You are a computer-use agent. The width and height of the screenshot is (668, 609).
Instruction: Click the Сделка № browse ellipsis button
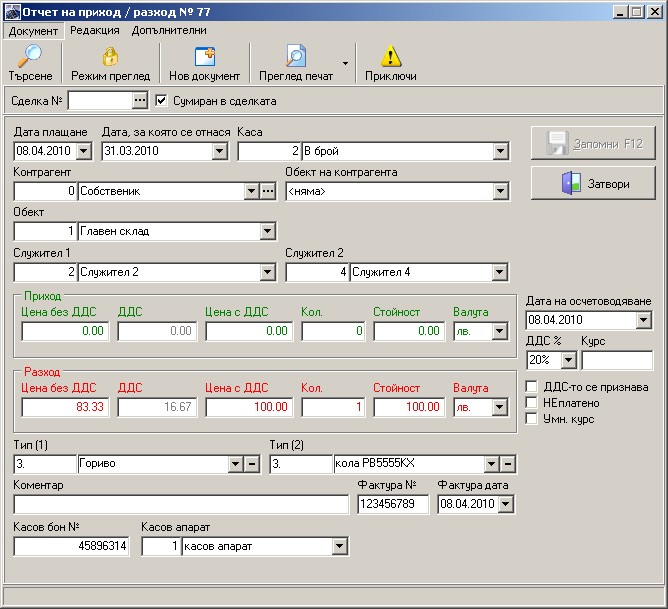(140, 101)
